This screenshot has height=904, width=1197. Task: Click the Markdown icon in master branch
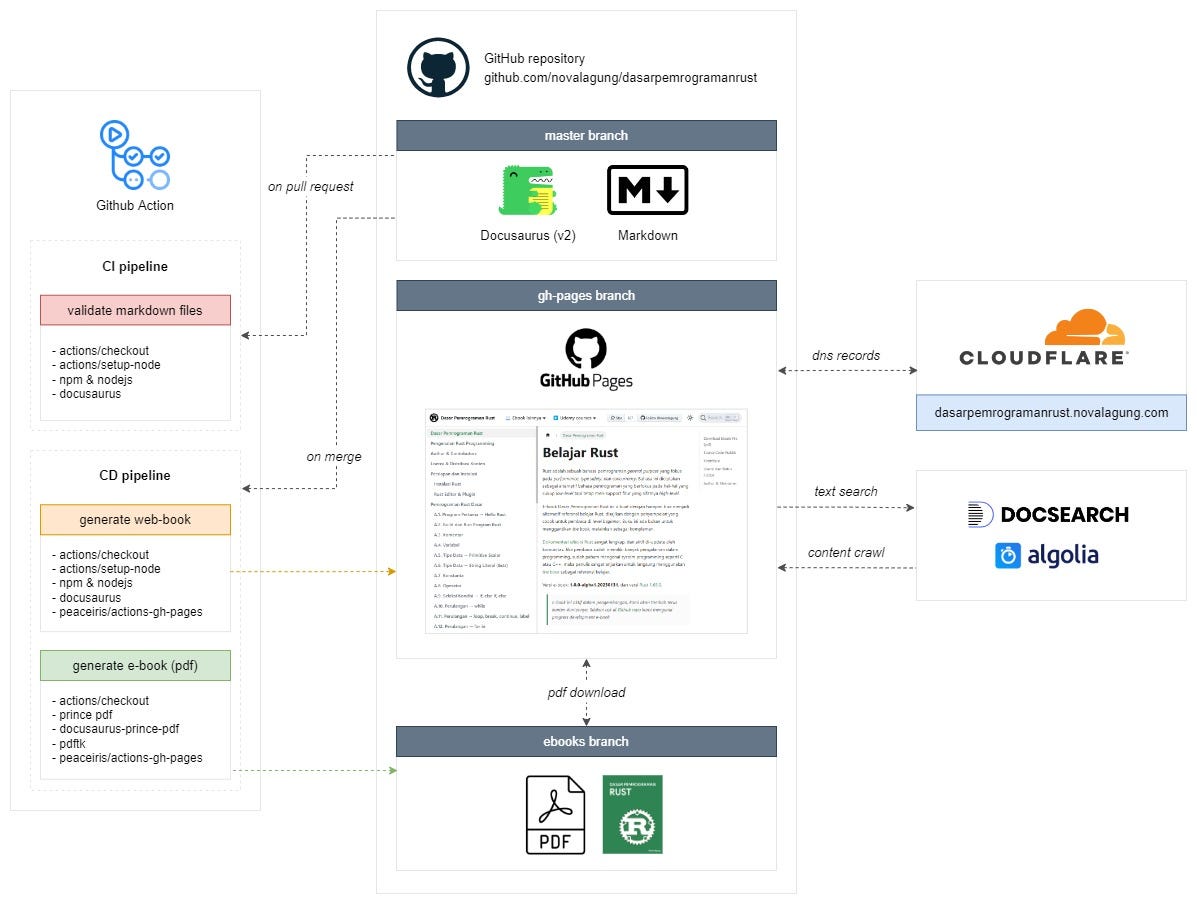[647, 190]
